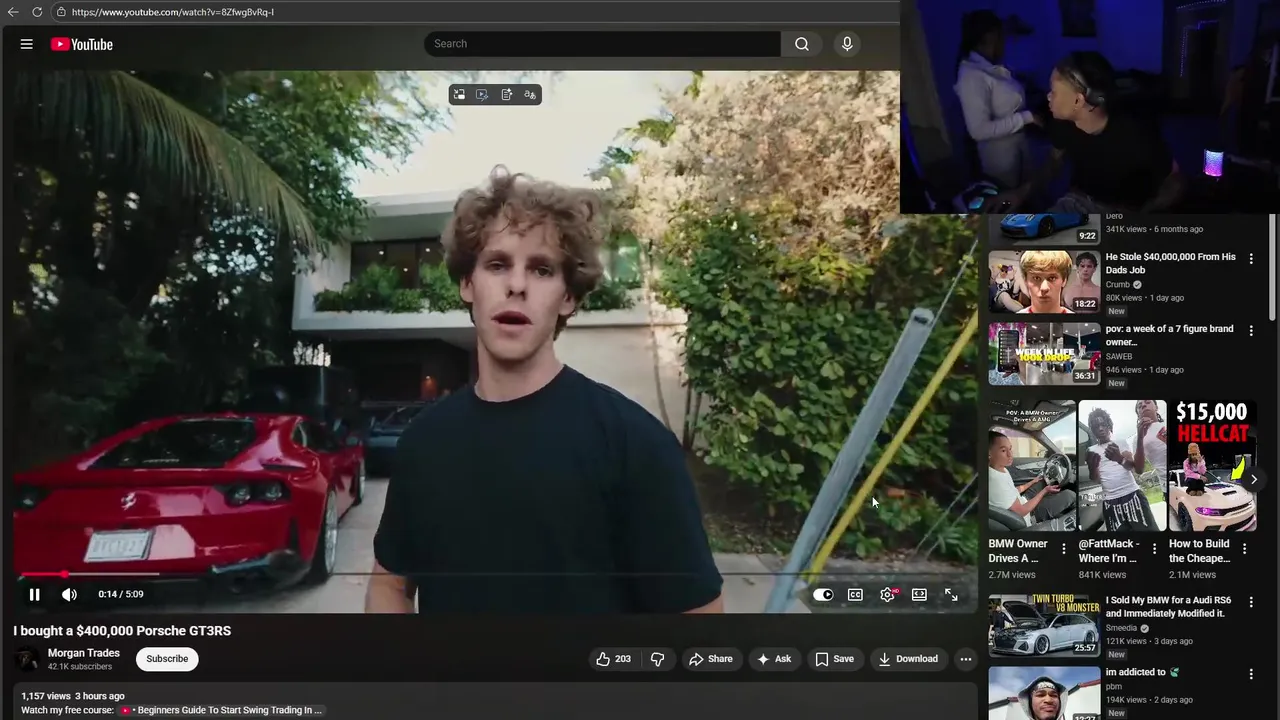Image resolution: width=1280 pixels, height=720 pixels.
Task: Dislike the video
Action: click(657, 659)
